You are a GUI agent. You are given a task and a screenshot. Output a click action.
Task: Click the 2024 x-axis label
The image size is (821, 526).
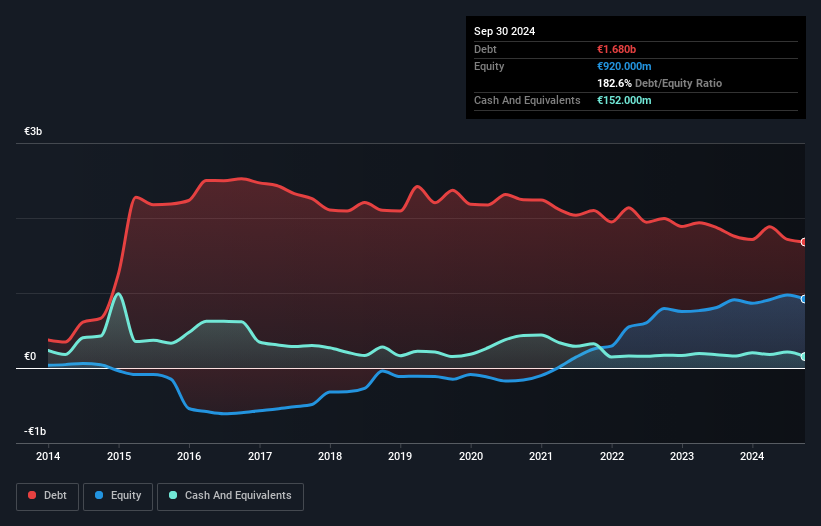tap(752, 456)
